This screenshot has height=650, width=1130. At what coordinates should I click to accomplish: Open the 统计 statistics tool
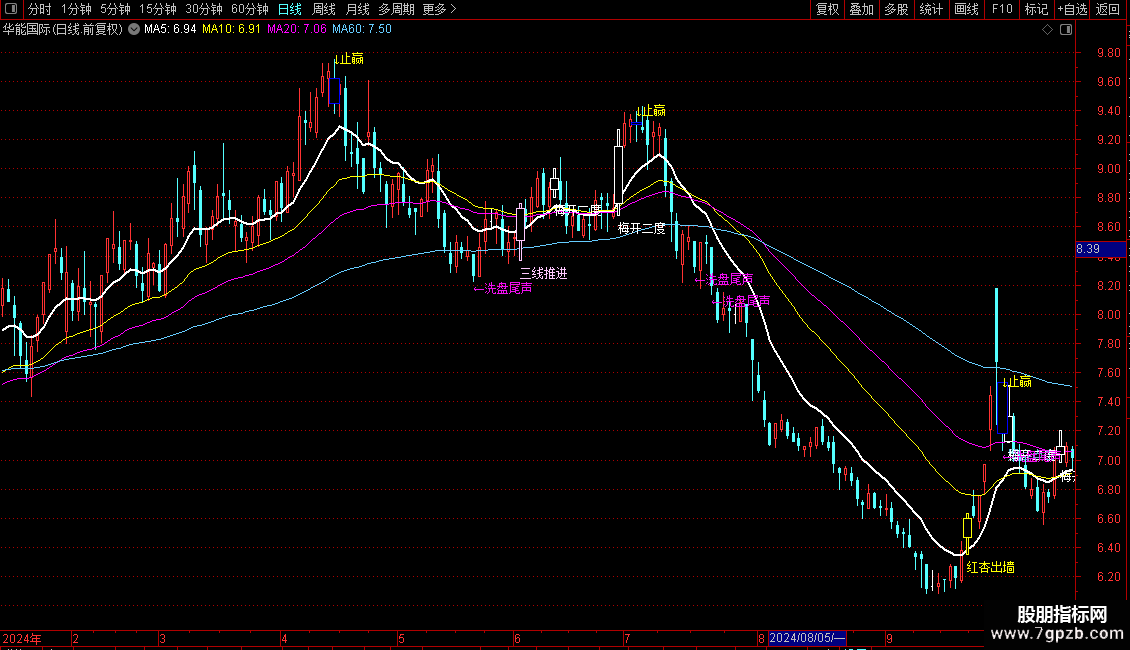tap(931, 9)
